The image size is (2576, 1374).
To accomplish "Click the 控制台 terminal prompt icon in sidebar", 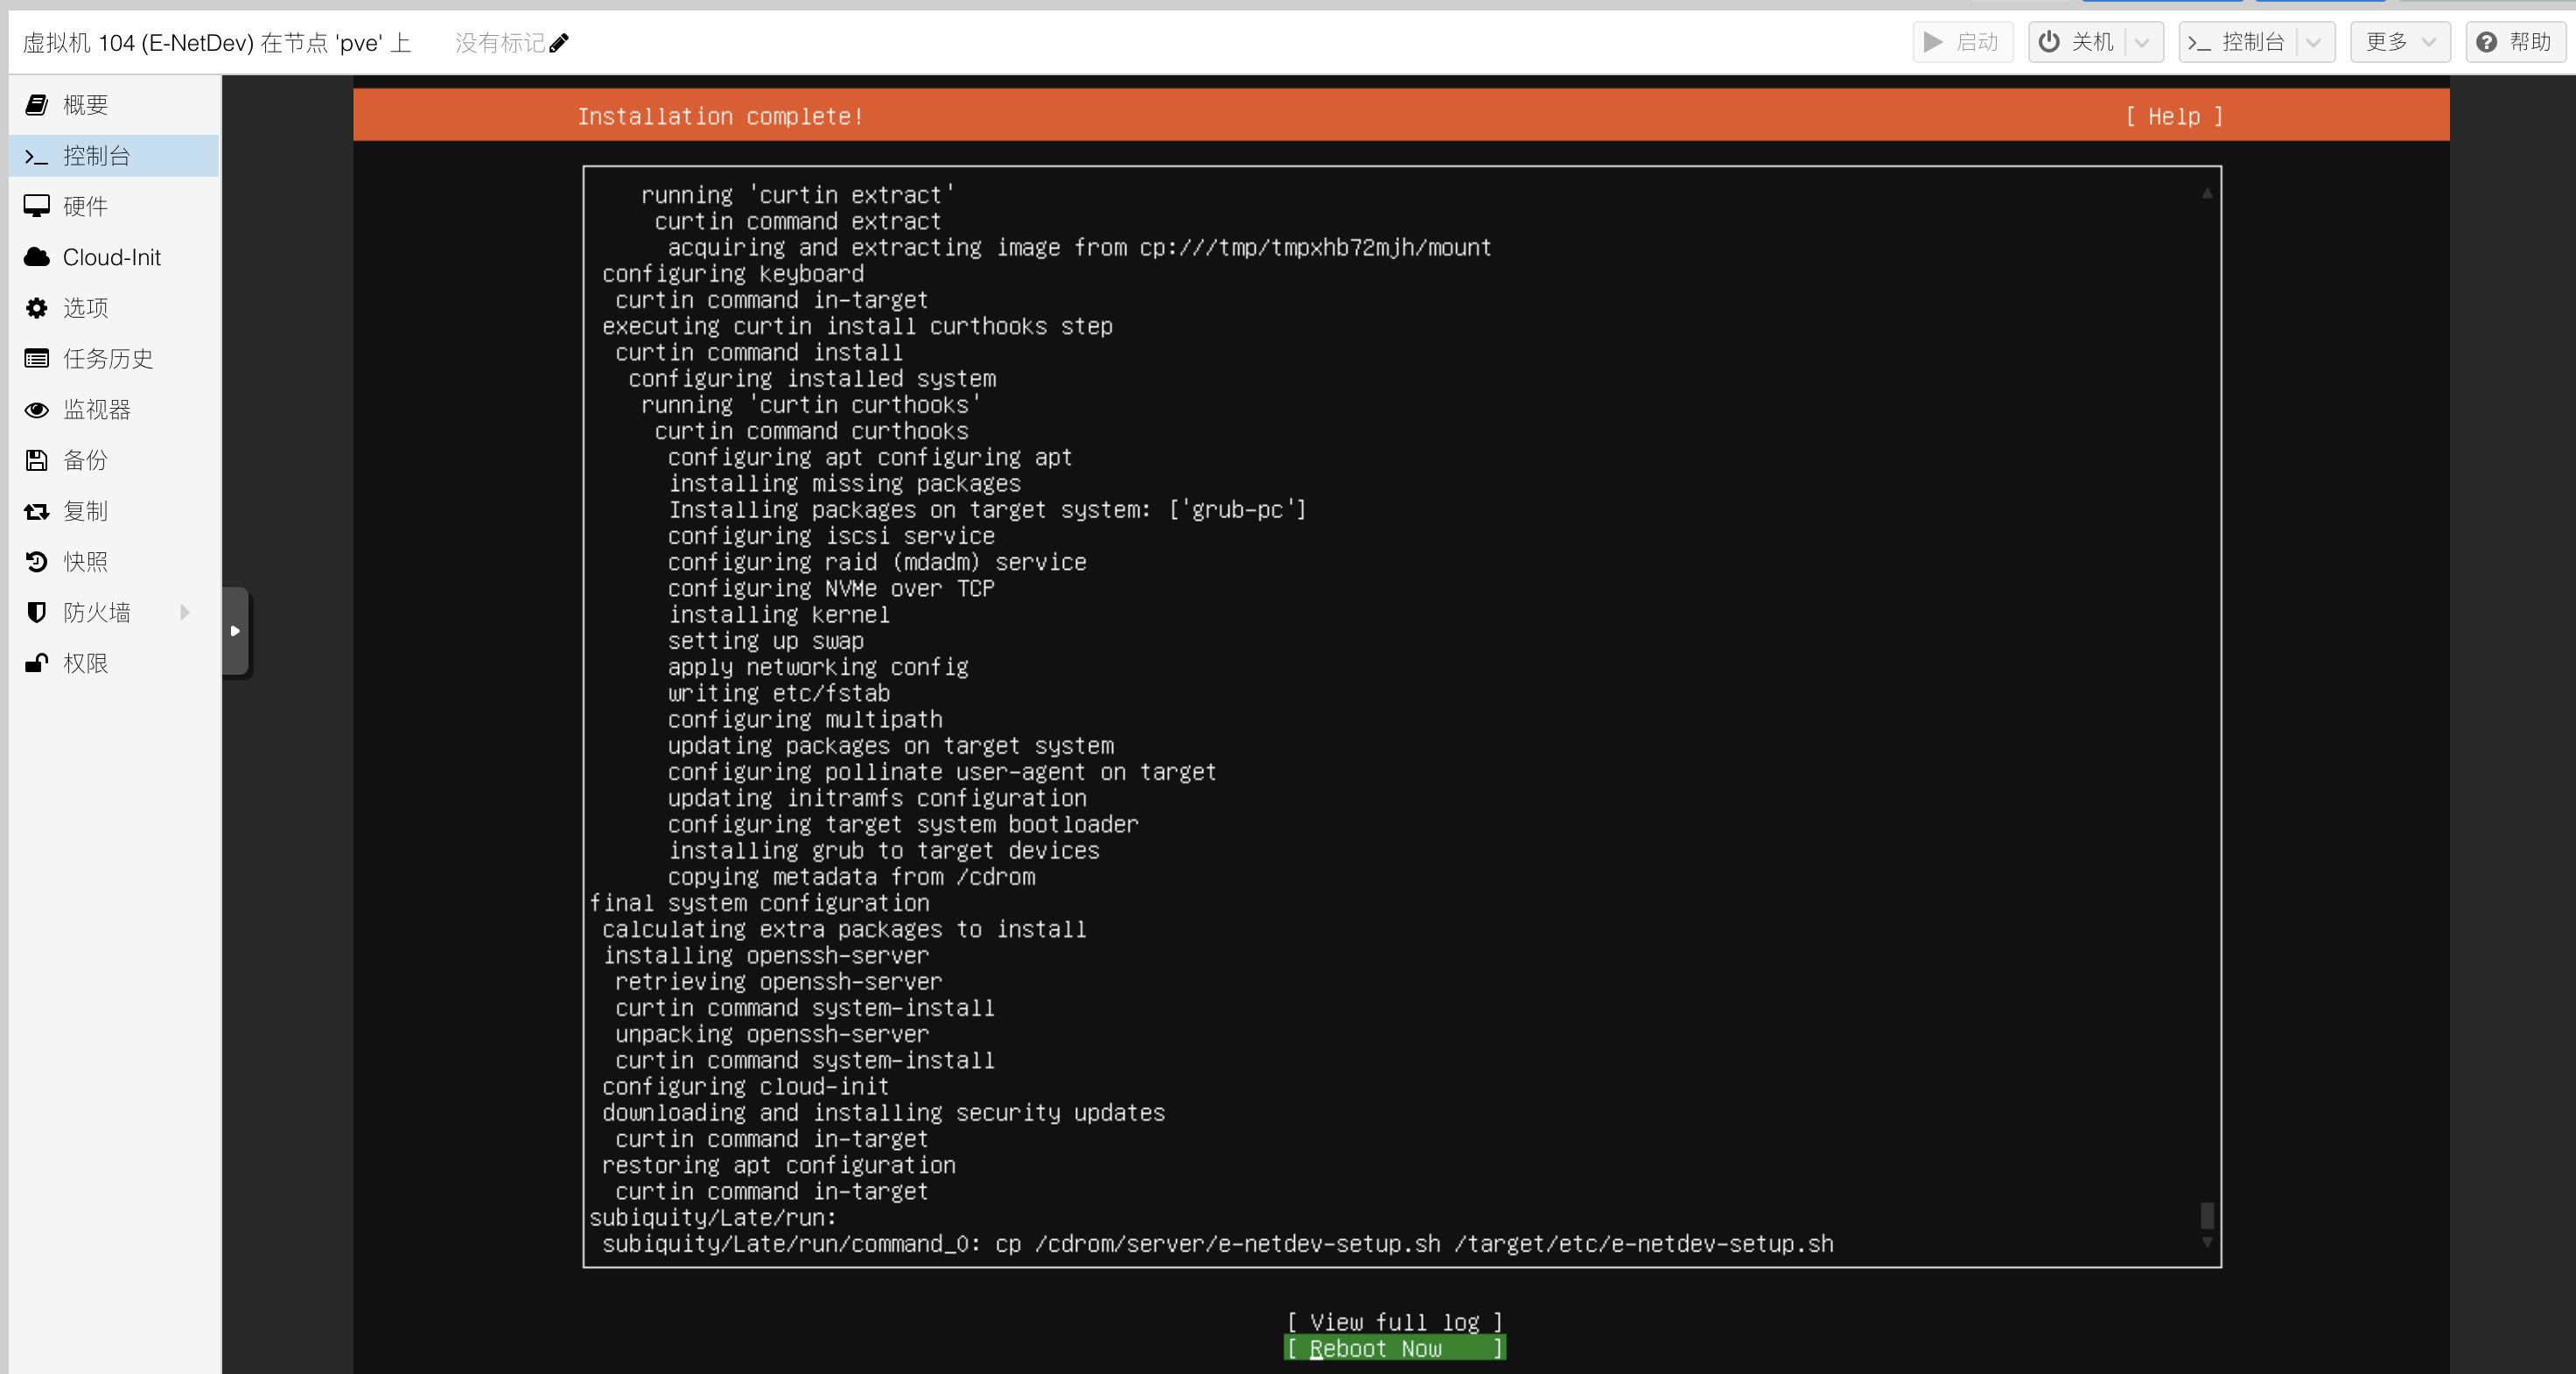I will (x=37, y=156).
